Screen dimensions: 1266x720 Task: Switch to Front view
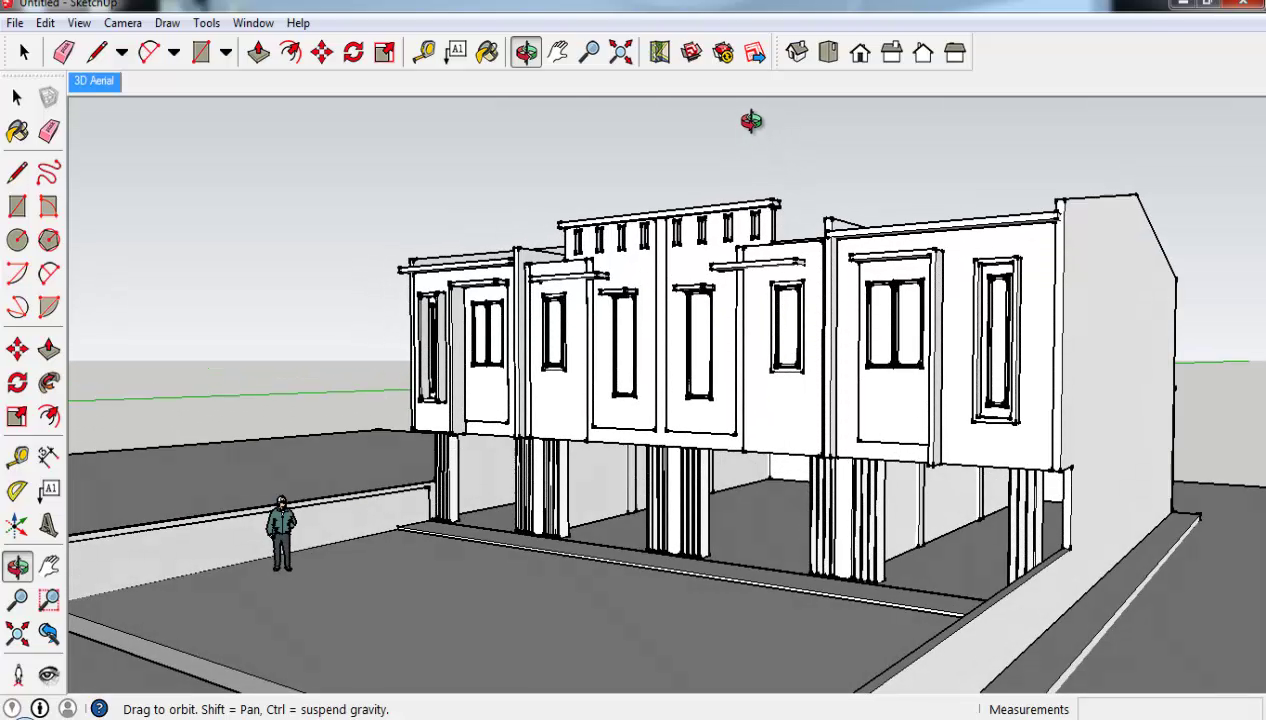860,52
